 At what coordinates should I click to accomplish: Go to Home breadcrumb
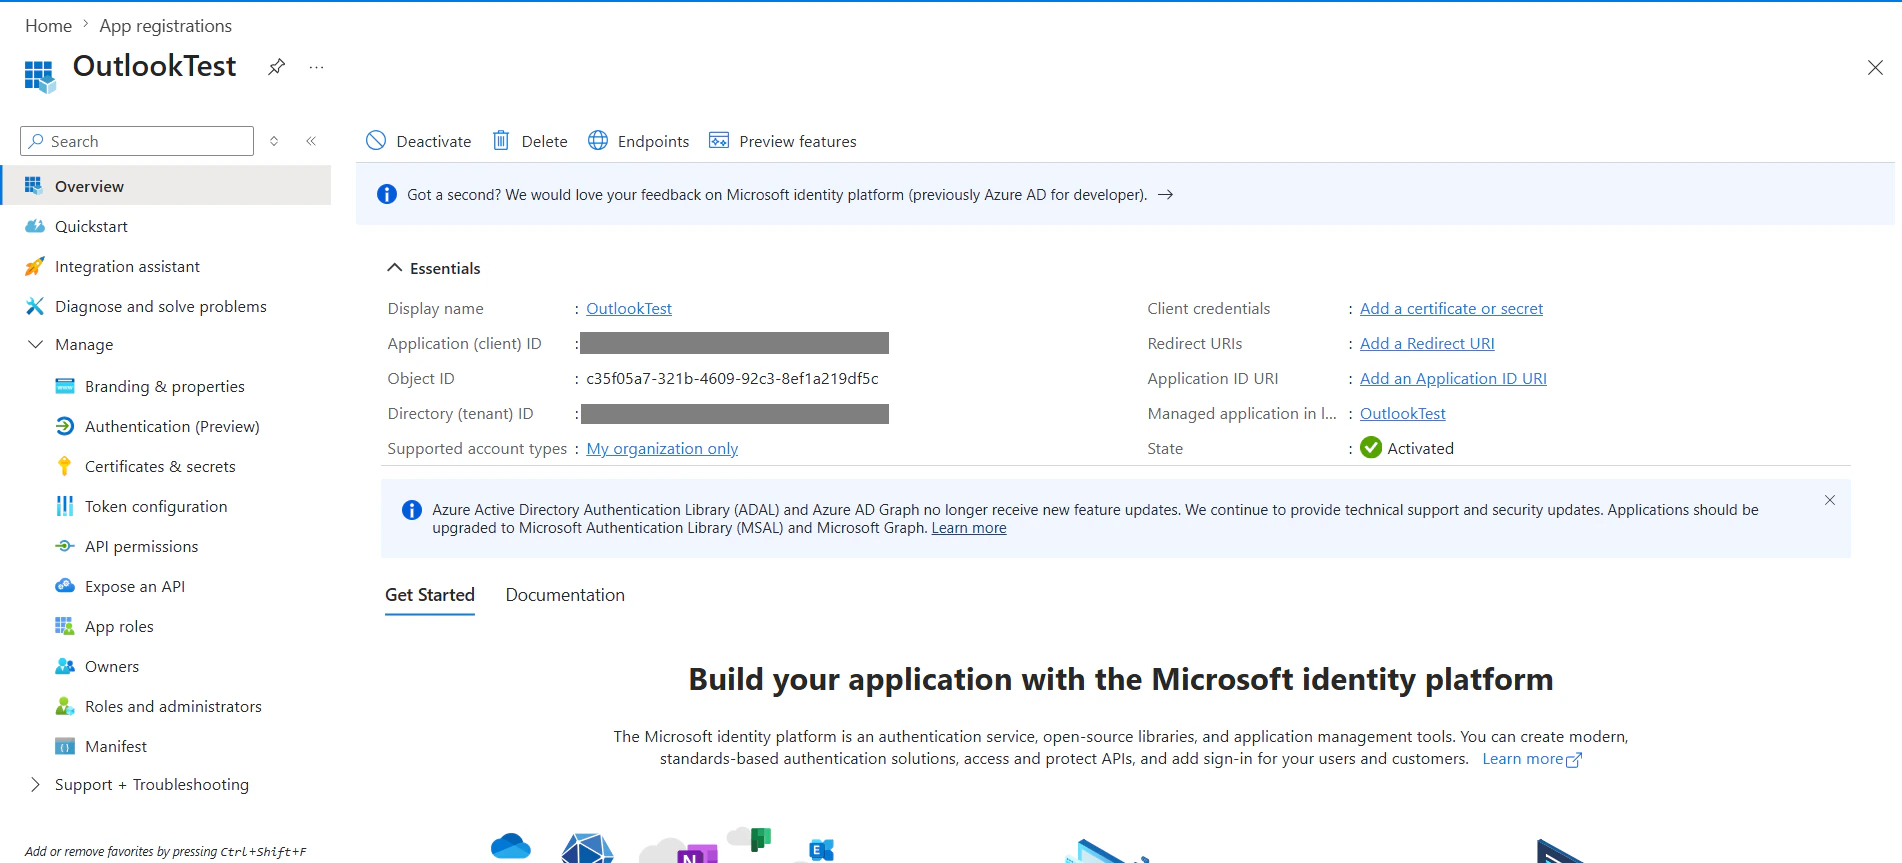pos(49,26)
